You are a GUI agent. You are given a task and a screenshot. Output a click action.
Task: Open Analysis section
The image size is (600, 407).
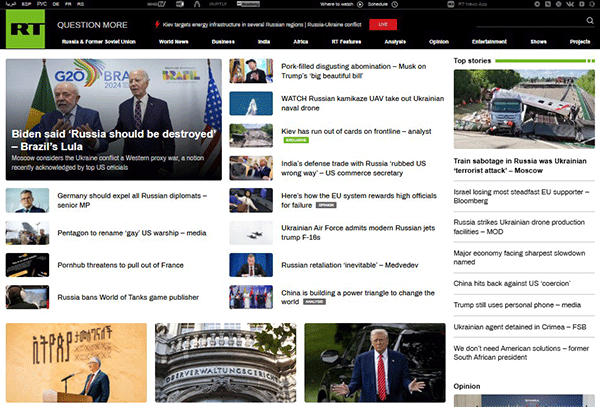[x=395, y=42]
